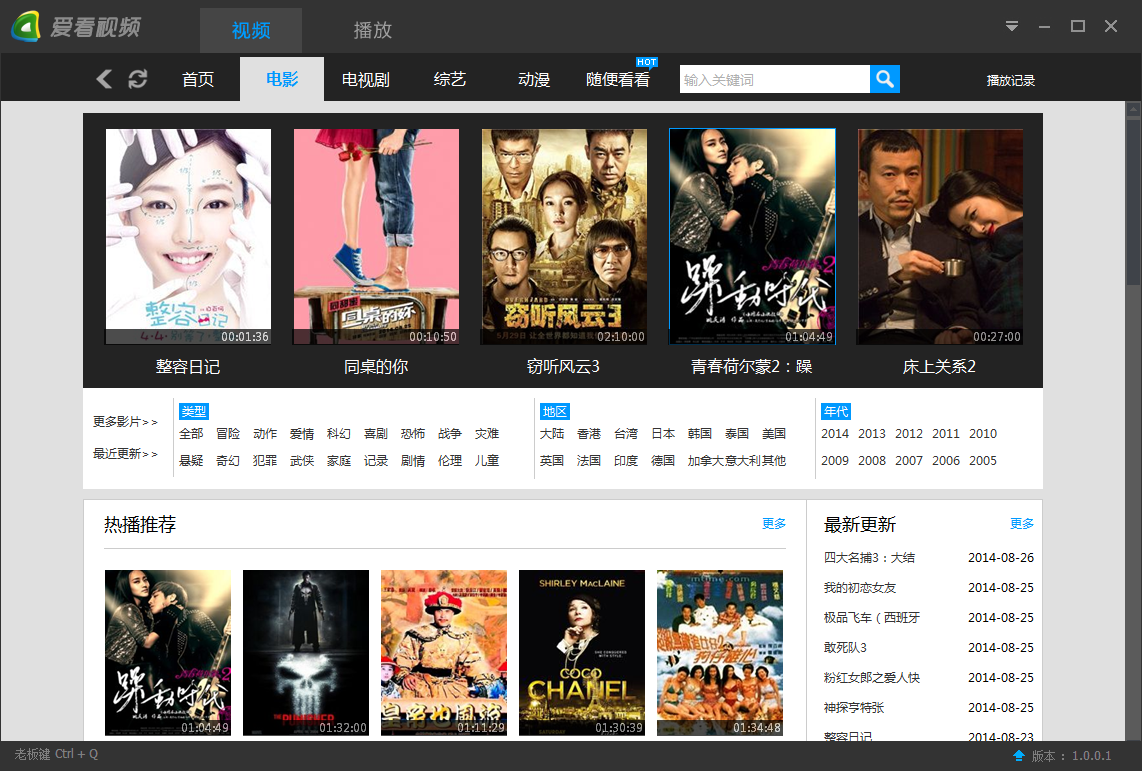Click the refresh page icon
The width and height of the screenshot is (1142, 771).
point(138,79)
